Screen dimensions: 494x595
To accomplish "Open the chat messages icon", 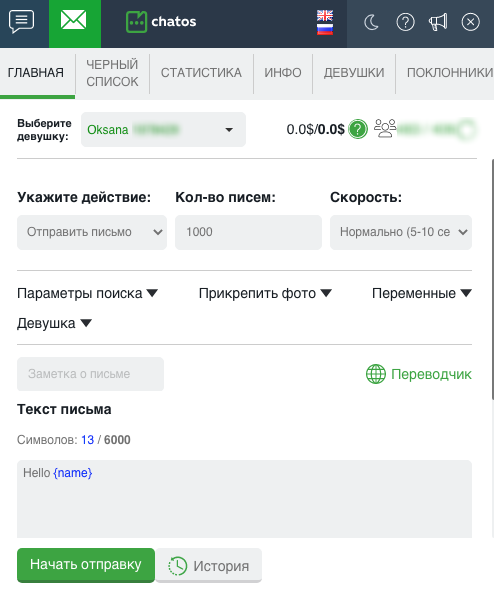I will tap(22, 22).
